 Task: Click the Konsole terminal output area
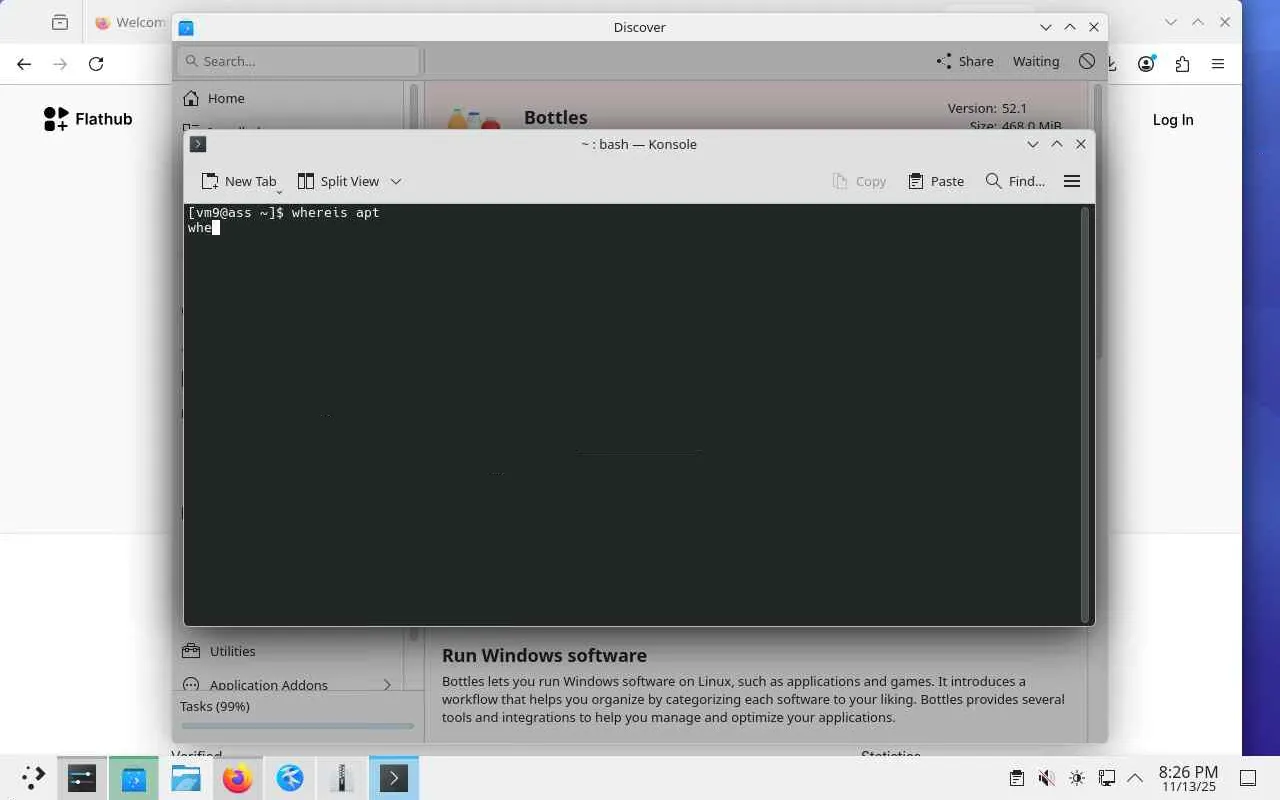pyautogui.click(x=633, y=414)
